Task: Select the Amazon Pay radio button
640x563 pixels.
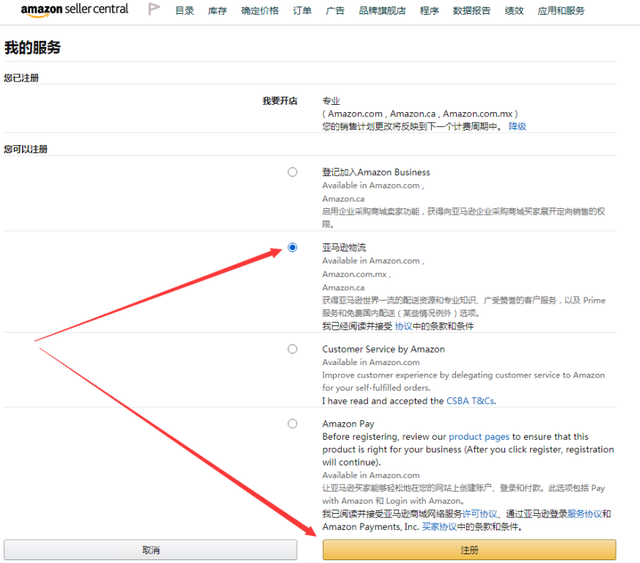Action: point(292,423)
